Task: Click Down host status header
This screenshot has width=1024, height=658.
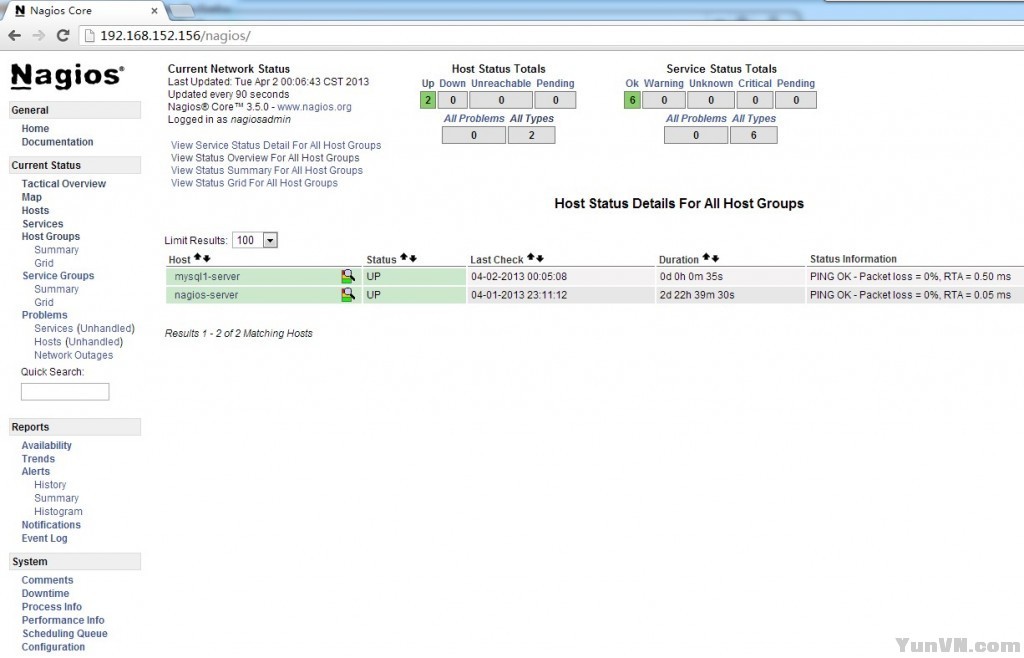Action: pos(453,84)
